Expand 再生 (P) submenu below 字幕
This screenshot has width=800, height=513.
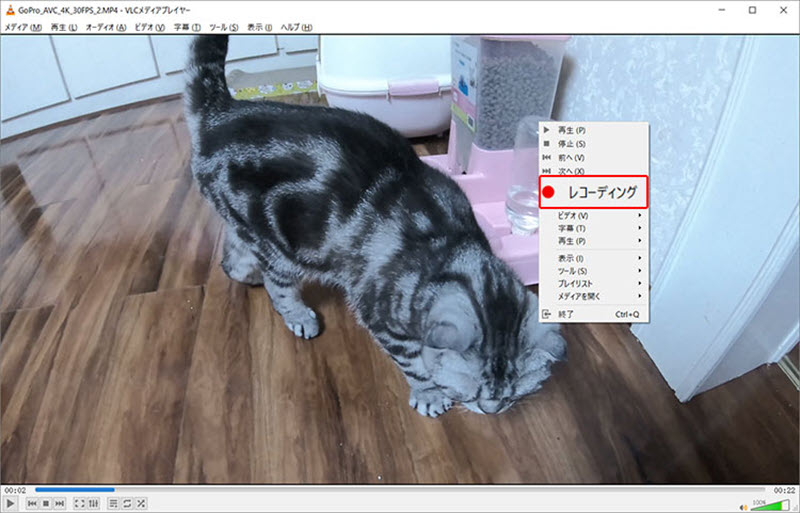(x=594, y=241)
